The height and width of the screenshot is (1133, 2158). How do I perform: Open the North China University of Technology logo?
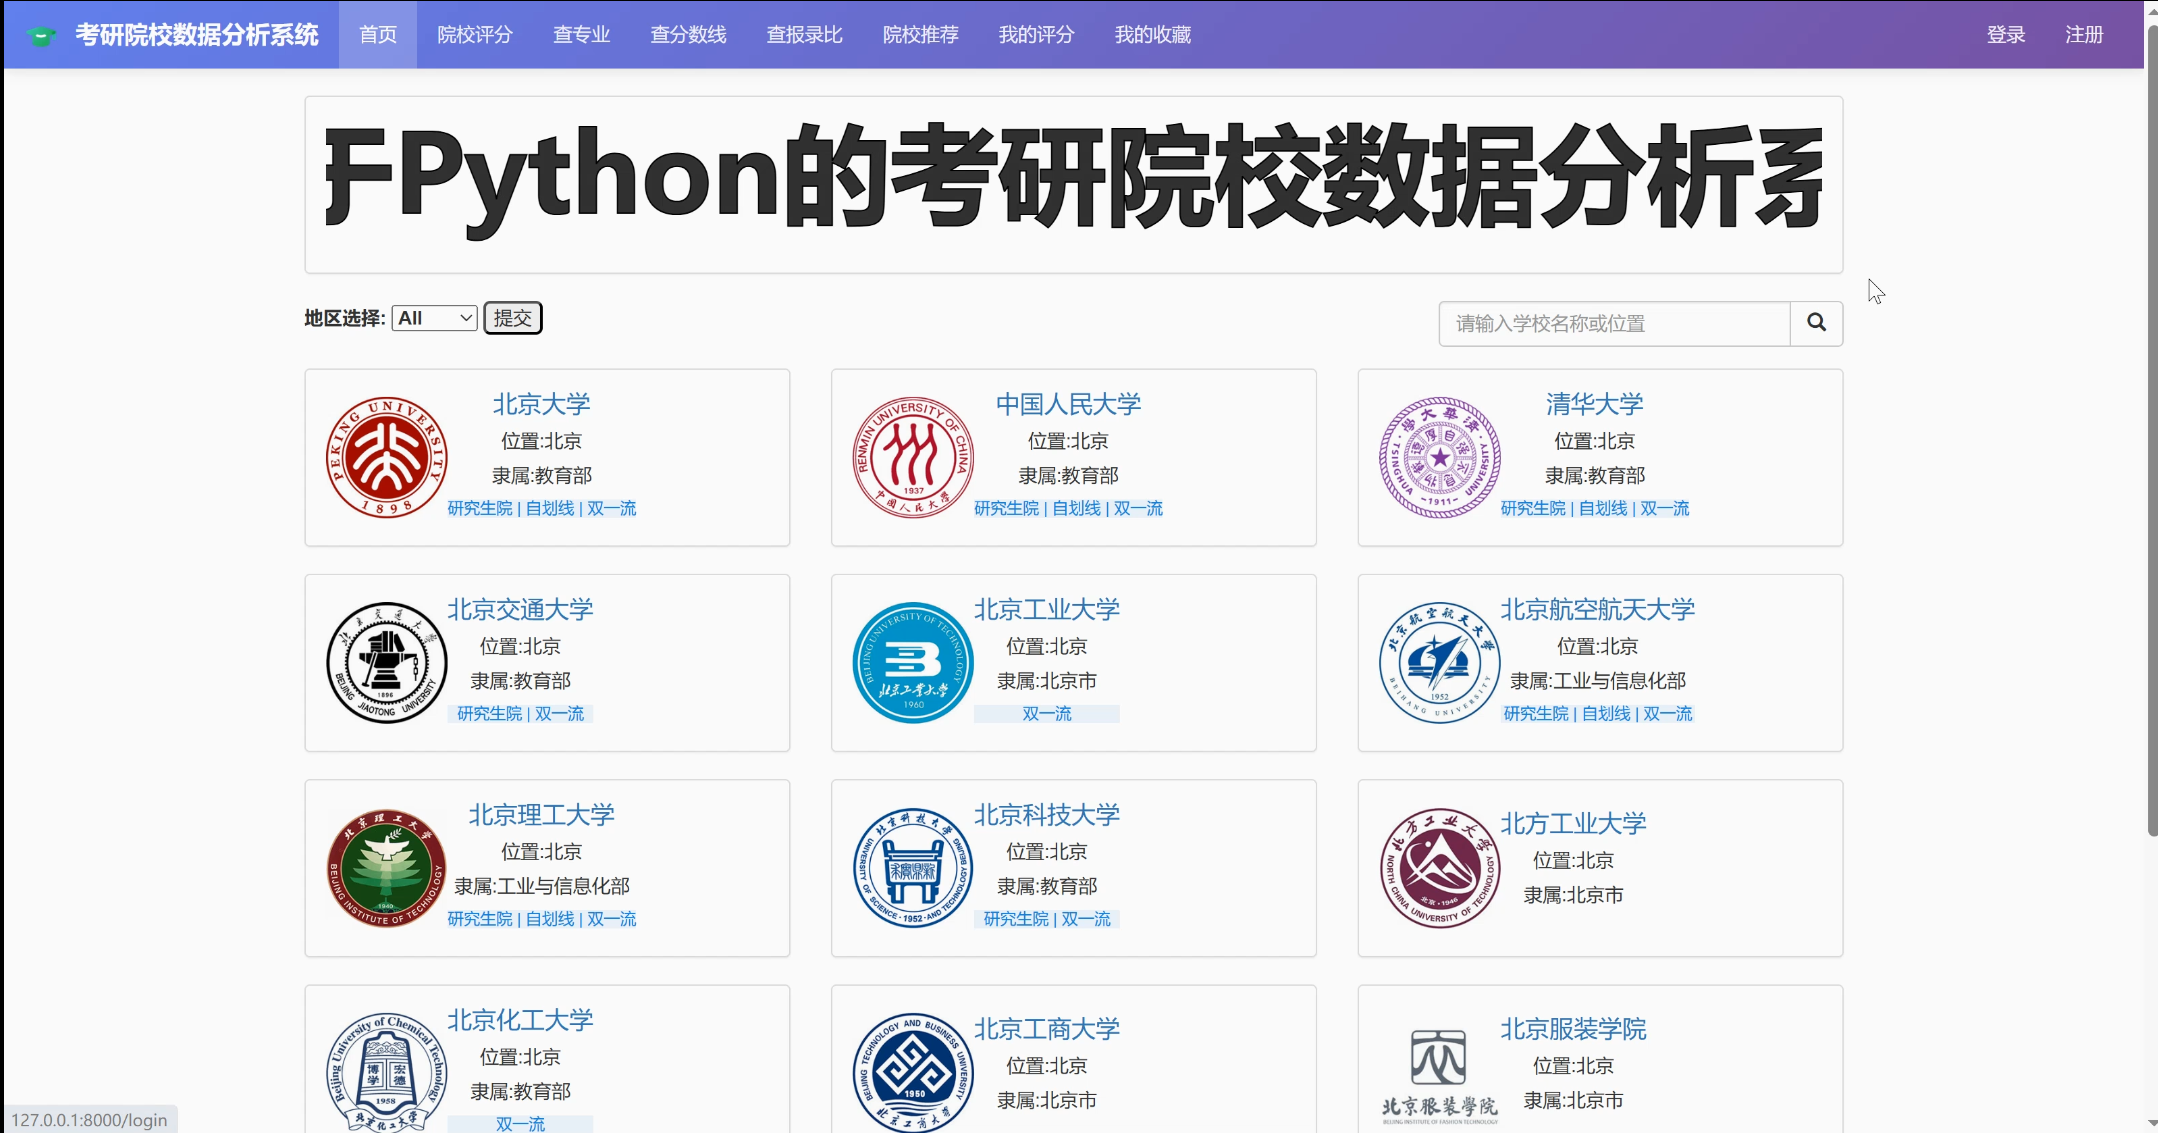click(x=1439, y=868)
